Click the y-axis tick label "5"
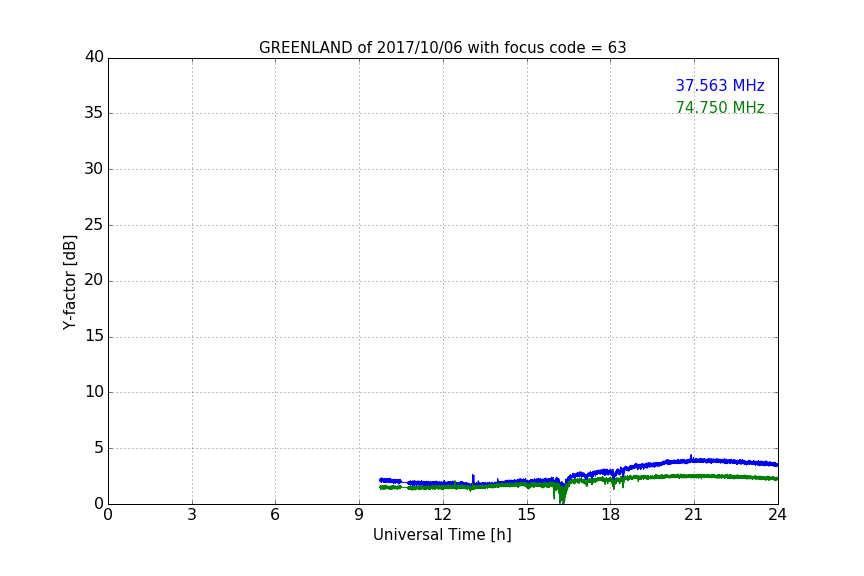The image size is (864, 576). [99, 448]
